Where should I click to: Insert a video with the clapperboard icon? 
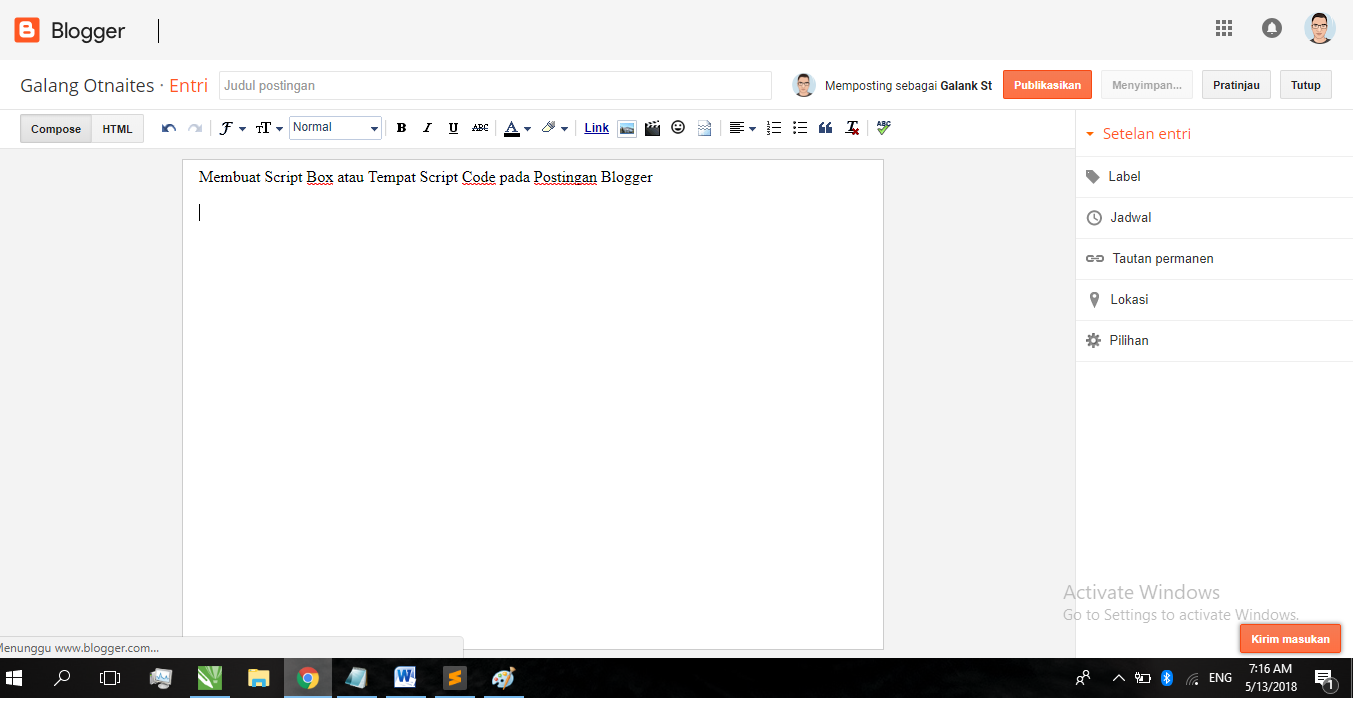click(x=653, y=128)
